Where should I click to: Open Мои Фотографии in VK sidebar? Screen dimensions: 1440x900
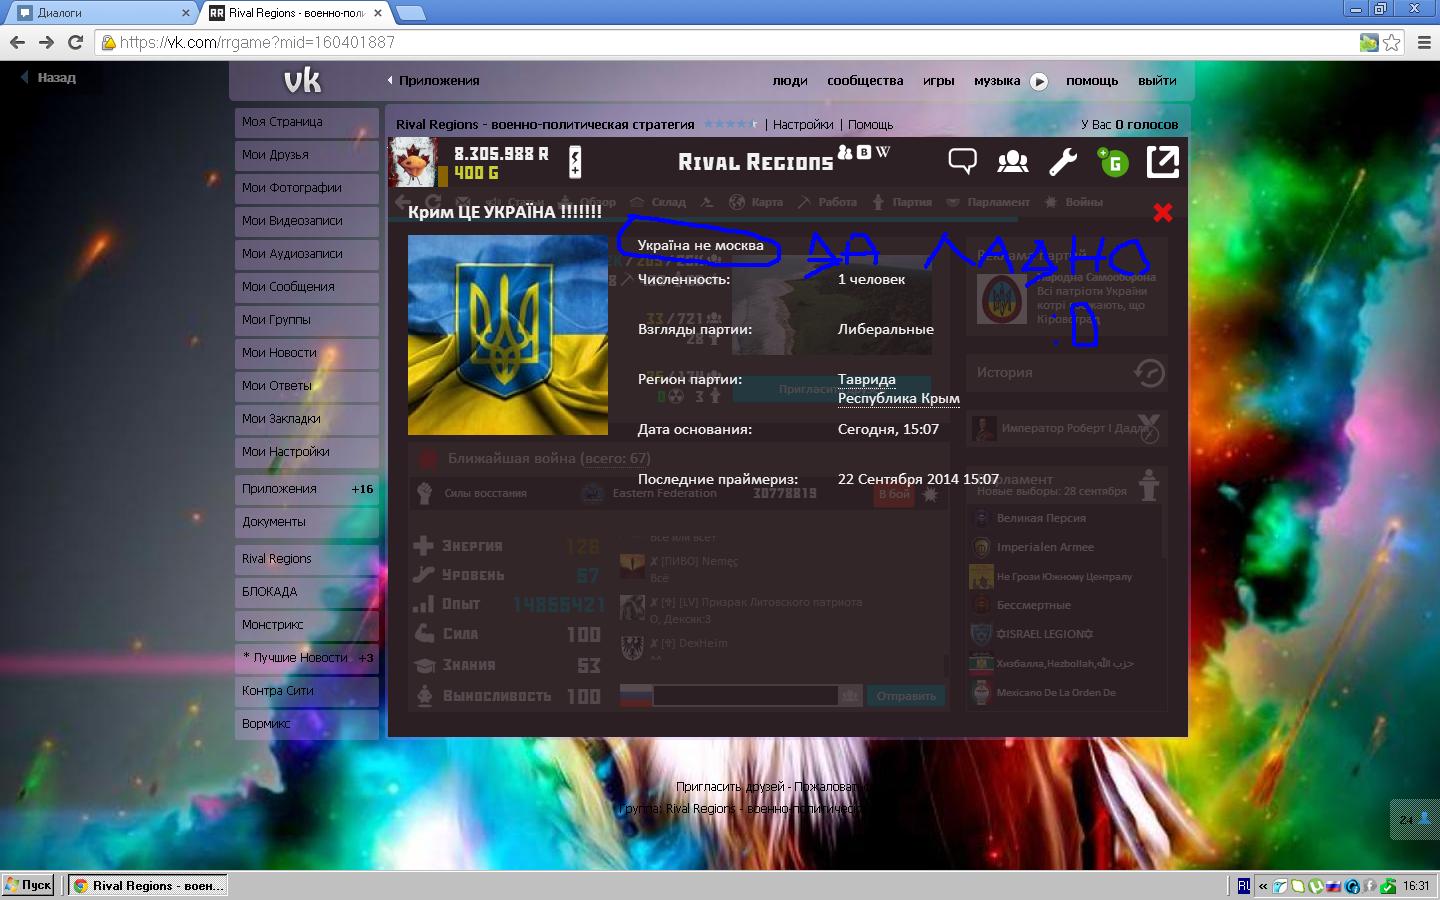(x=307, y=188)
